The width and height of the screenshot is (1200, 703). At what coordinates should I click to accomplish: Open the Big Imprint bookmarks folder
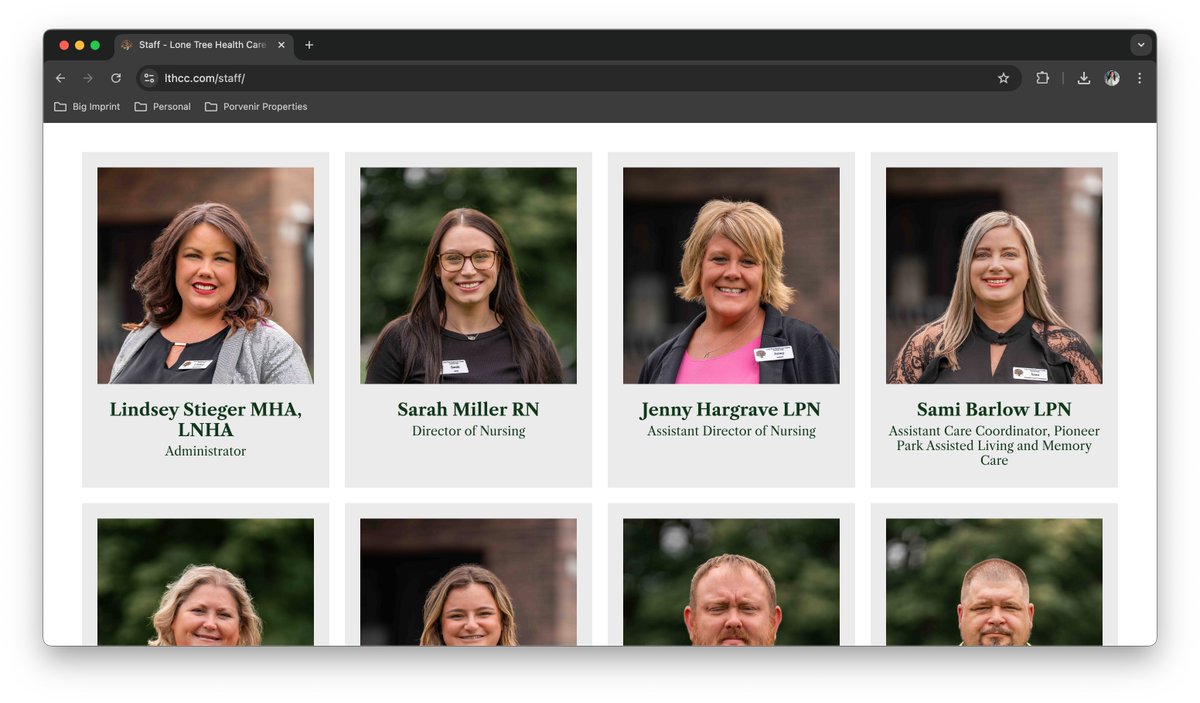(x=87, y=107)
